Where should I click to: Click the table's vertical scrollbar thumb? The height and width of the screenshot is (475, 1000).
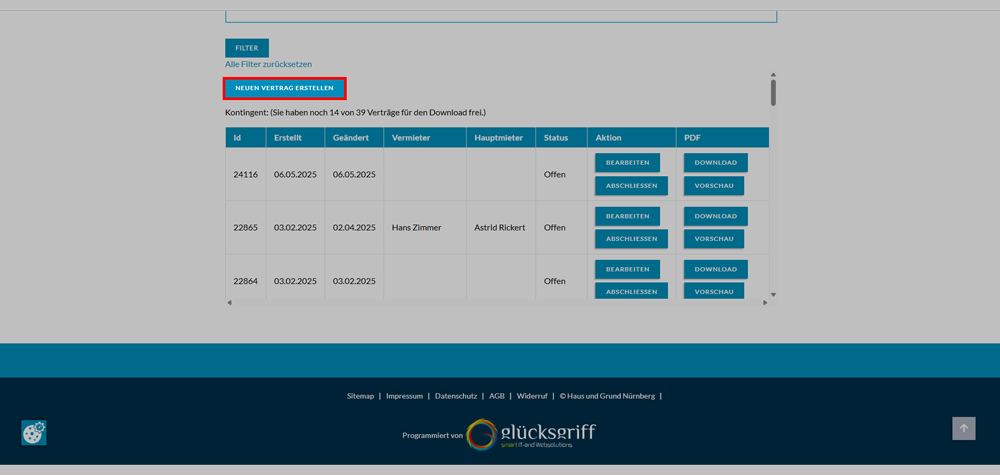coord(773,92)
